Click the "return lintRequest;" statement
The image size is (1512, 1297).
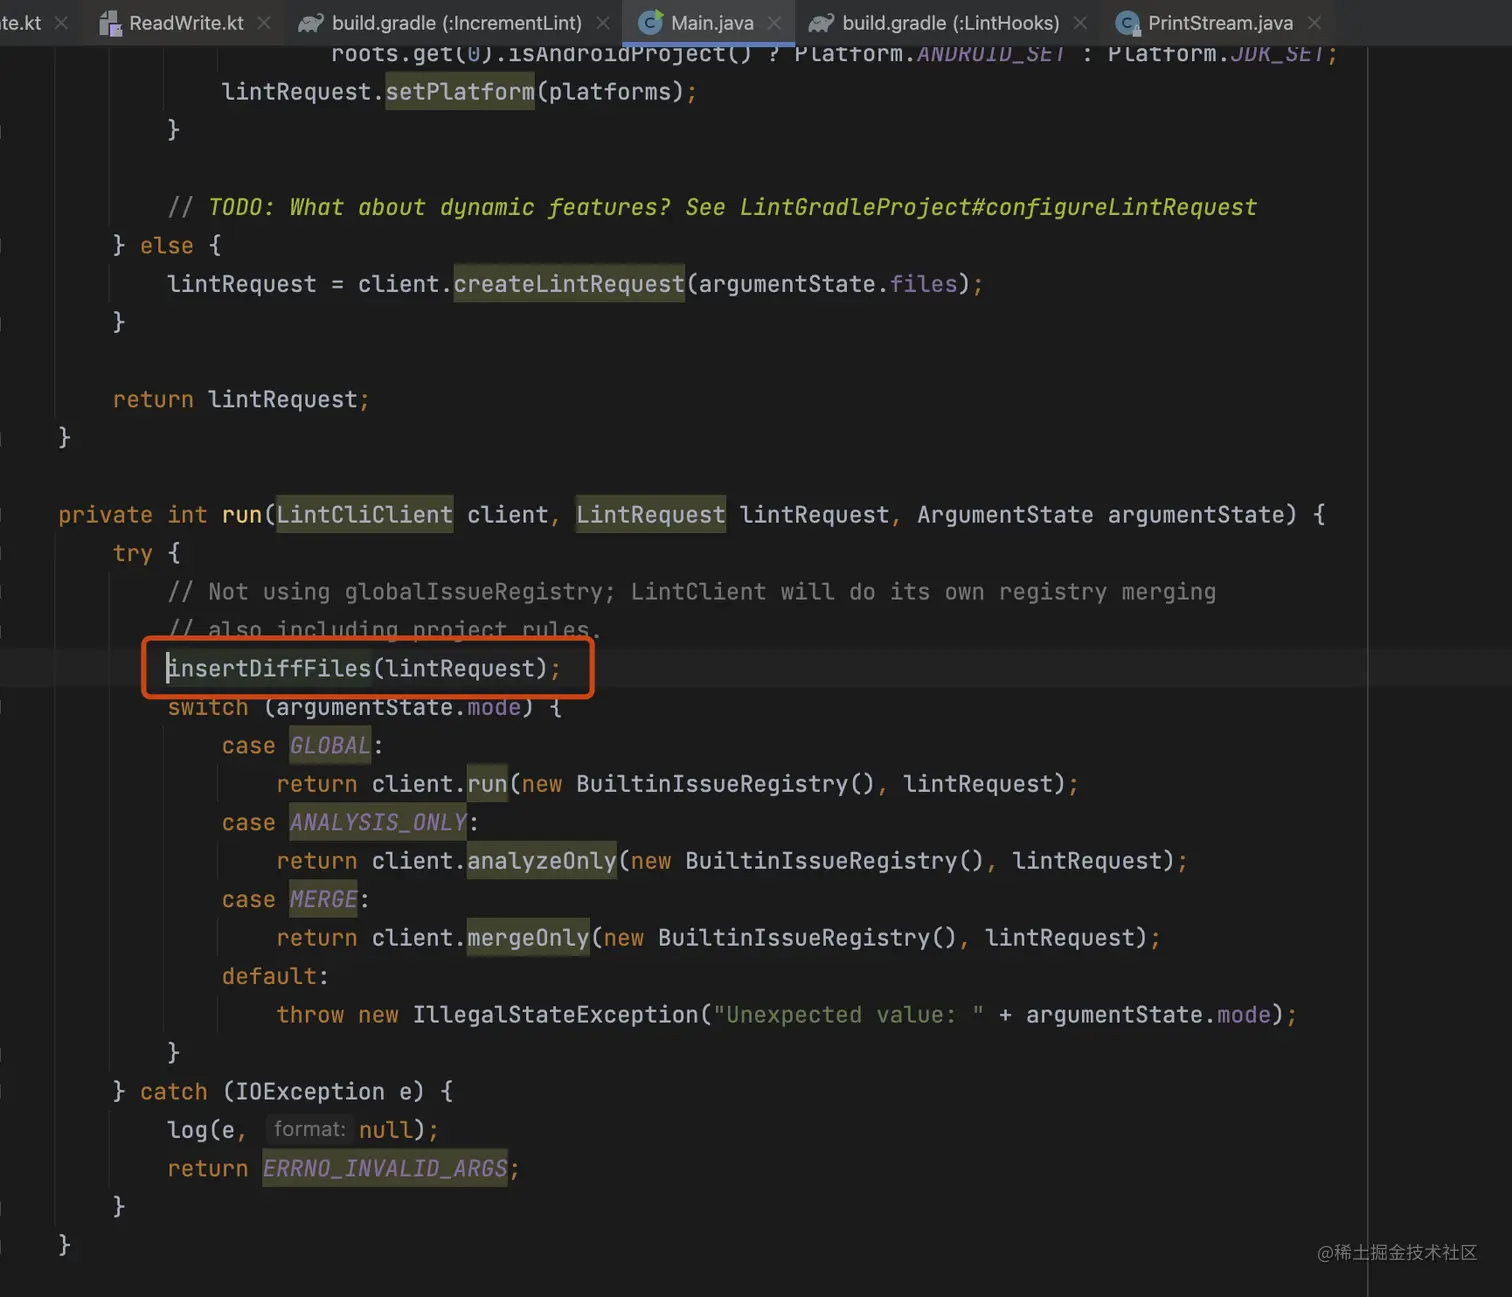(x=241, y=400)
